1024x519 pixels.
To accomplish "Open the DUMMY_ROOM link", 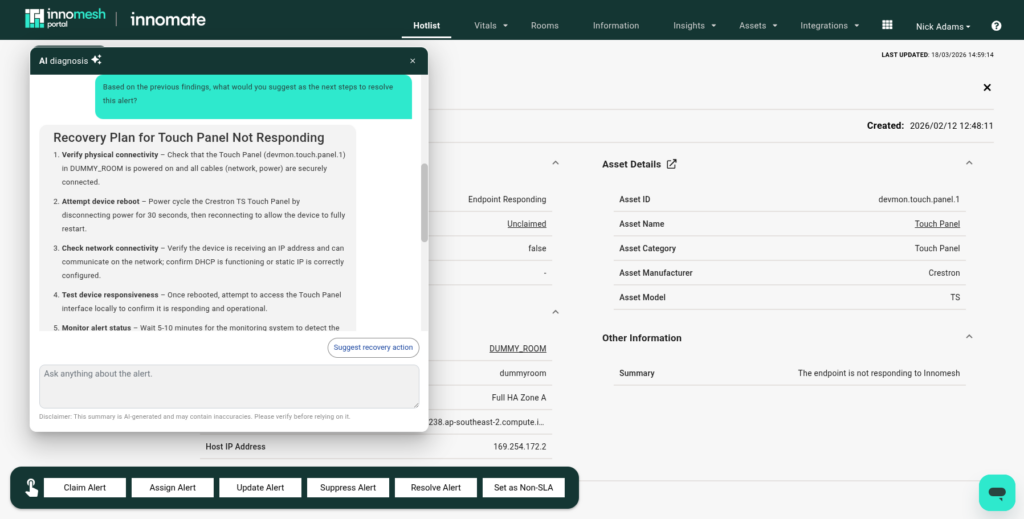I will pyautogui.click(x=517, y=348).
